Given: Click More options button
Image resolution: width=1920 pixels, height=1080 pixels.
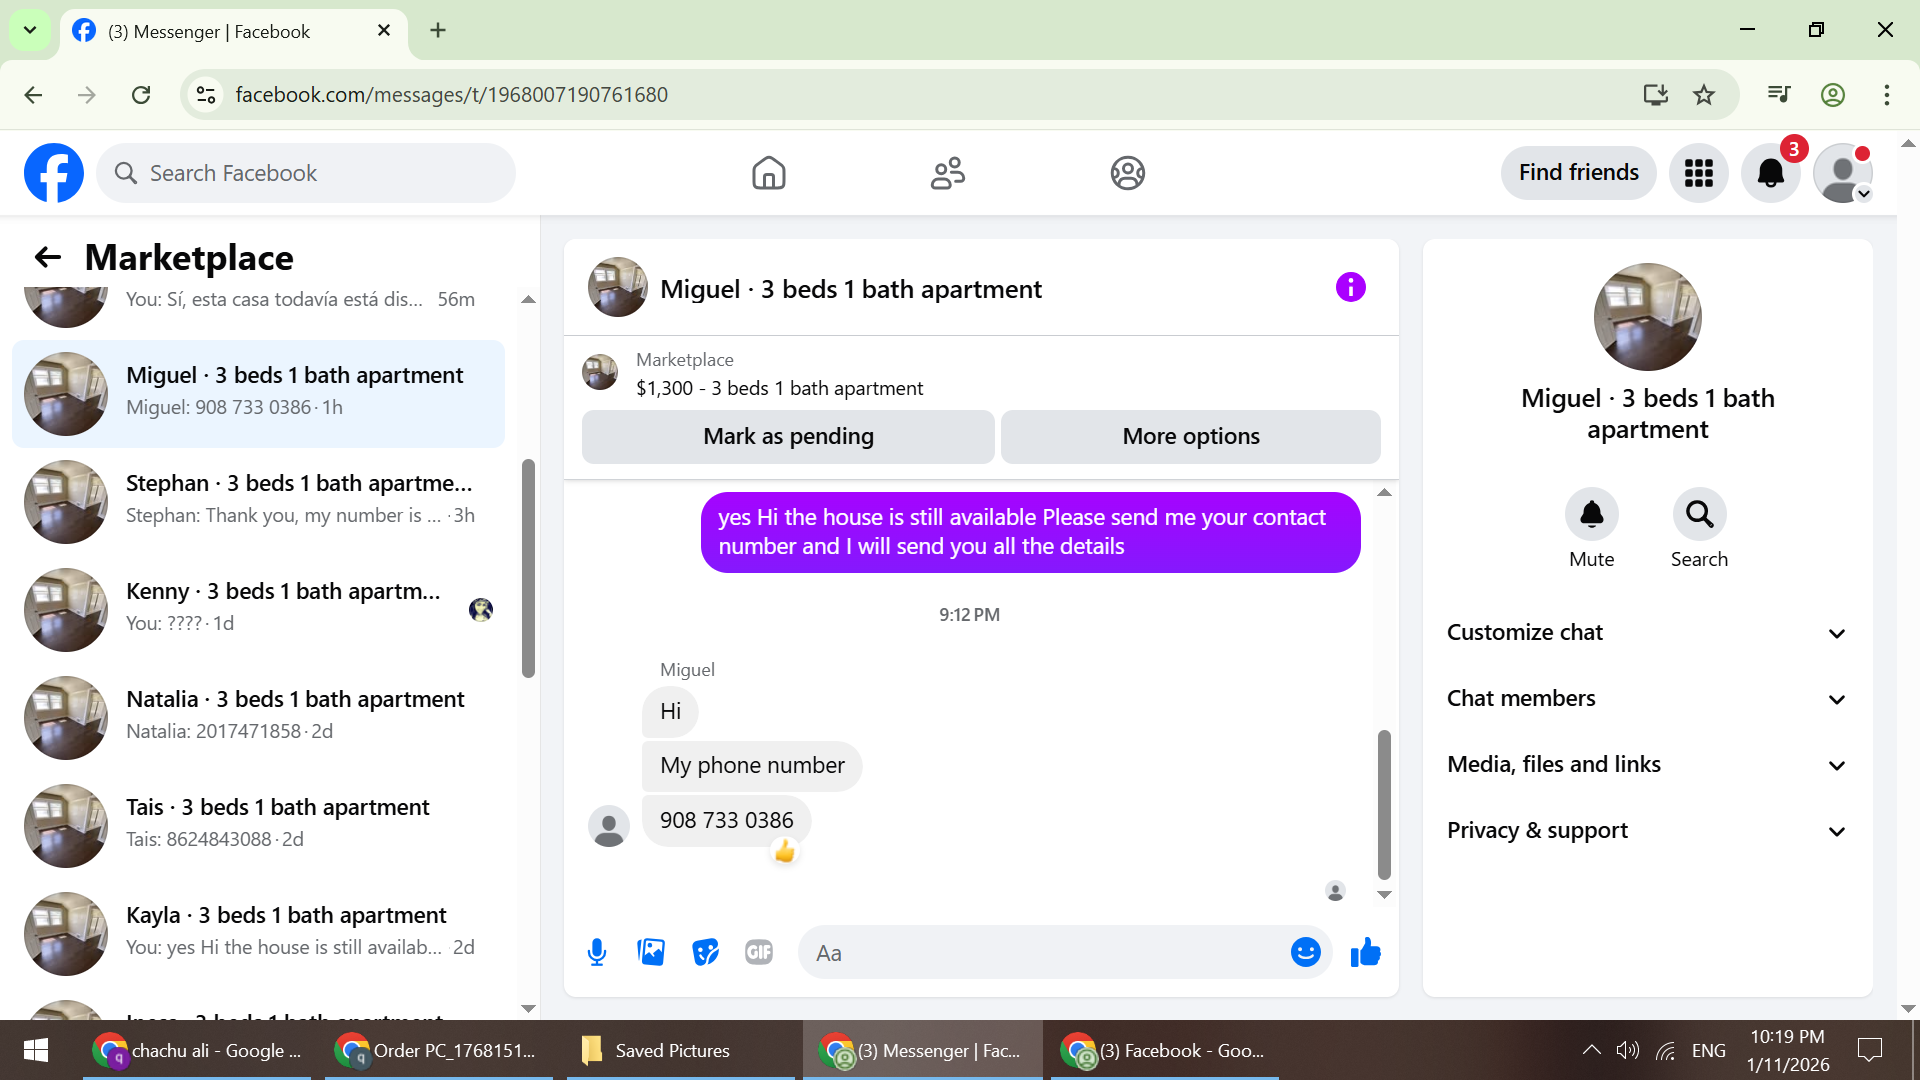Looking at the screenshot, I should click(1191, 437).
